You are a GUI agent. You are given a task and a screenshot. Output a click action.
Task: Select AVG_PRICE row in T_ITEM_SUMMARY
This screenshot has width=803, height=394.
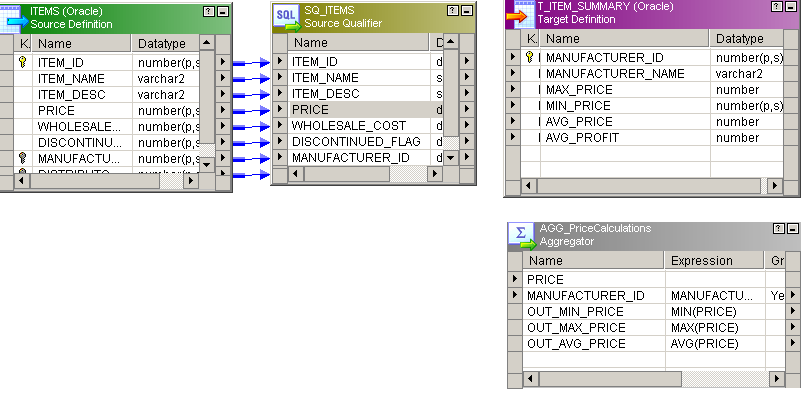click(x=652, y=121)
